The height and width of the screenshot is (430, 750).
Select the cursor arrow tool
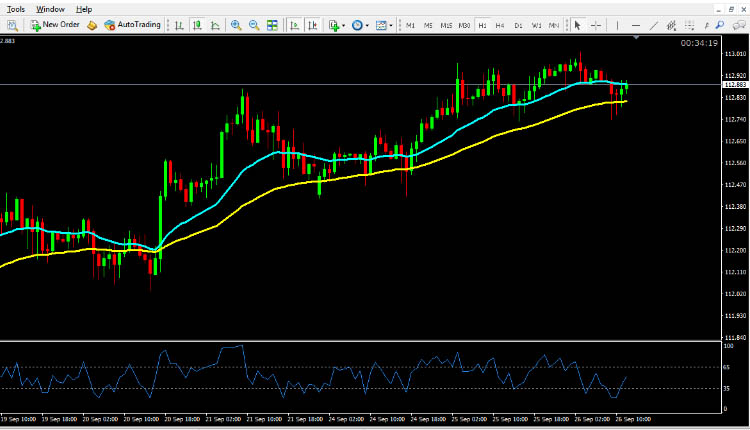pos(577,25)
